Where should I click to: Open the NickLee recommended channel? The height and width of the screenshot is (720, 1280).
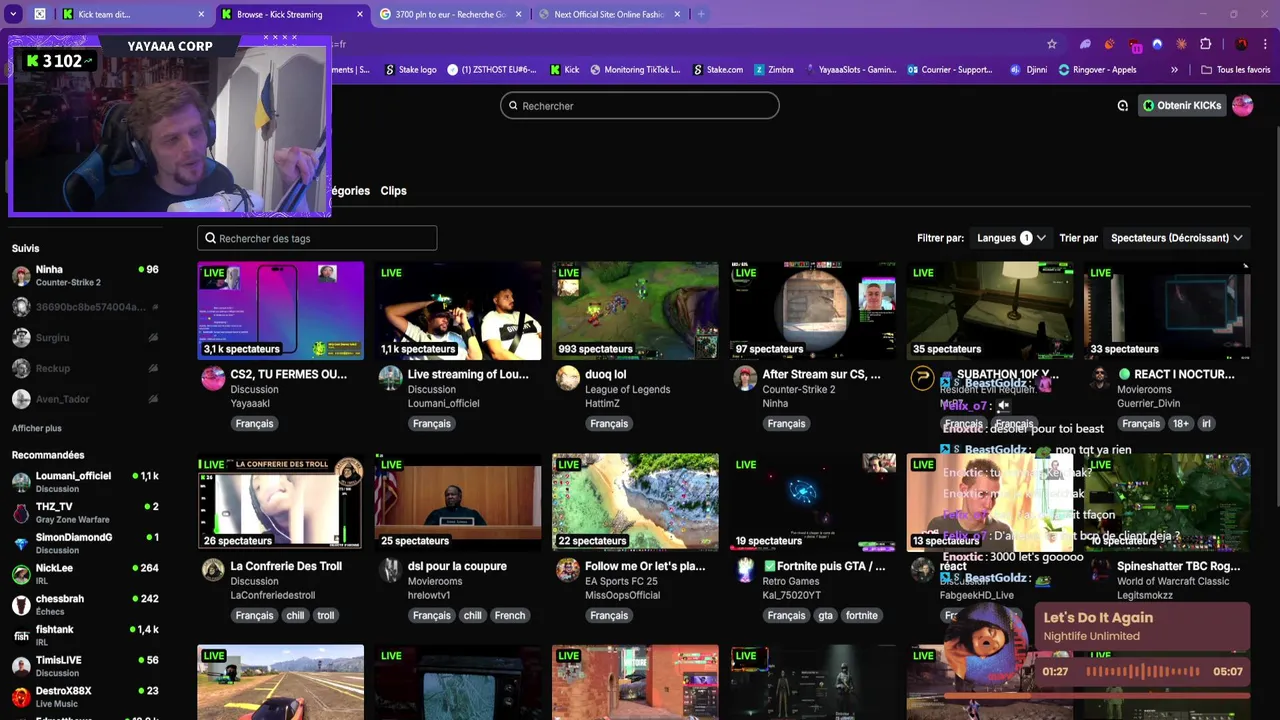(85, 574)
